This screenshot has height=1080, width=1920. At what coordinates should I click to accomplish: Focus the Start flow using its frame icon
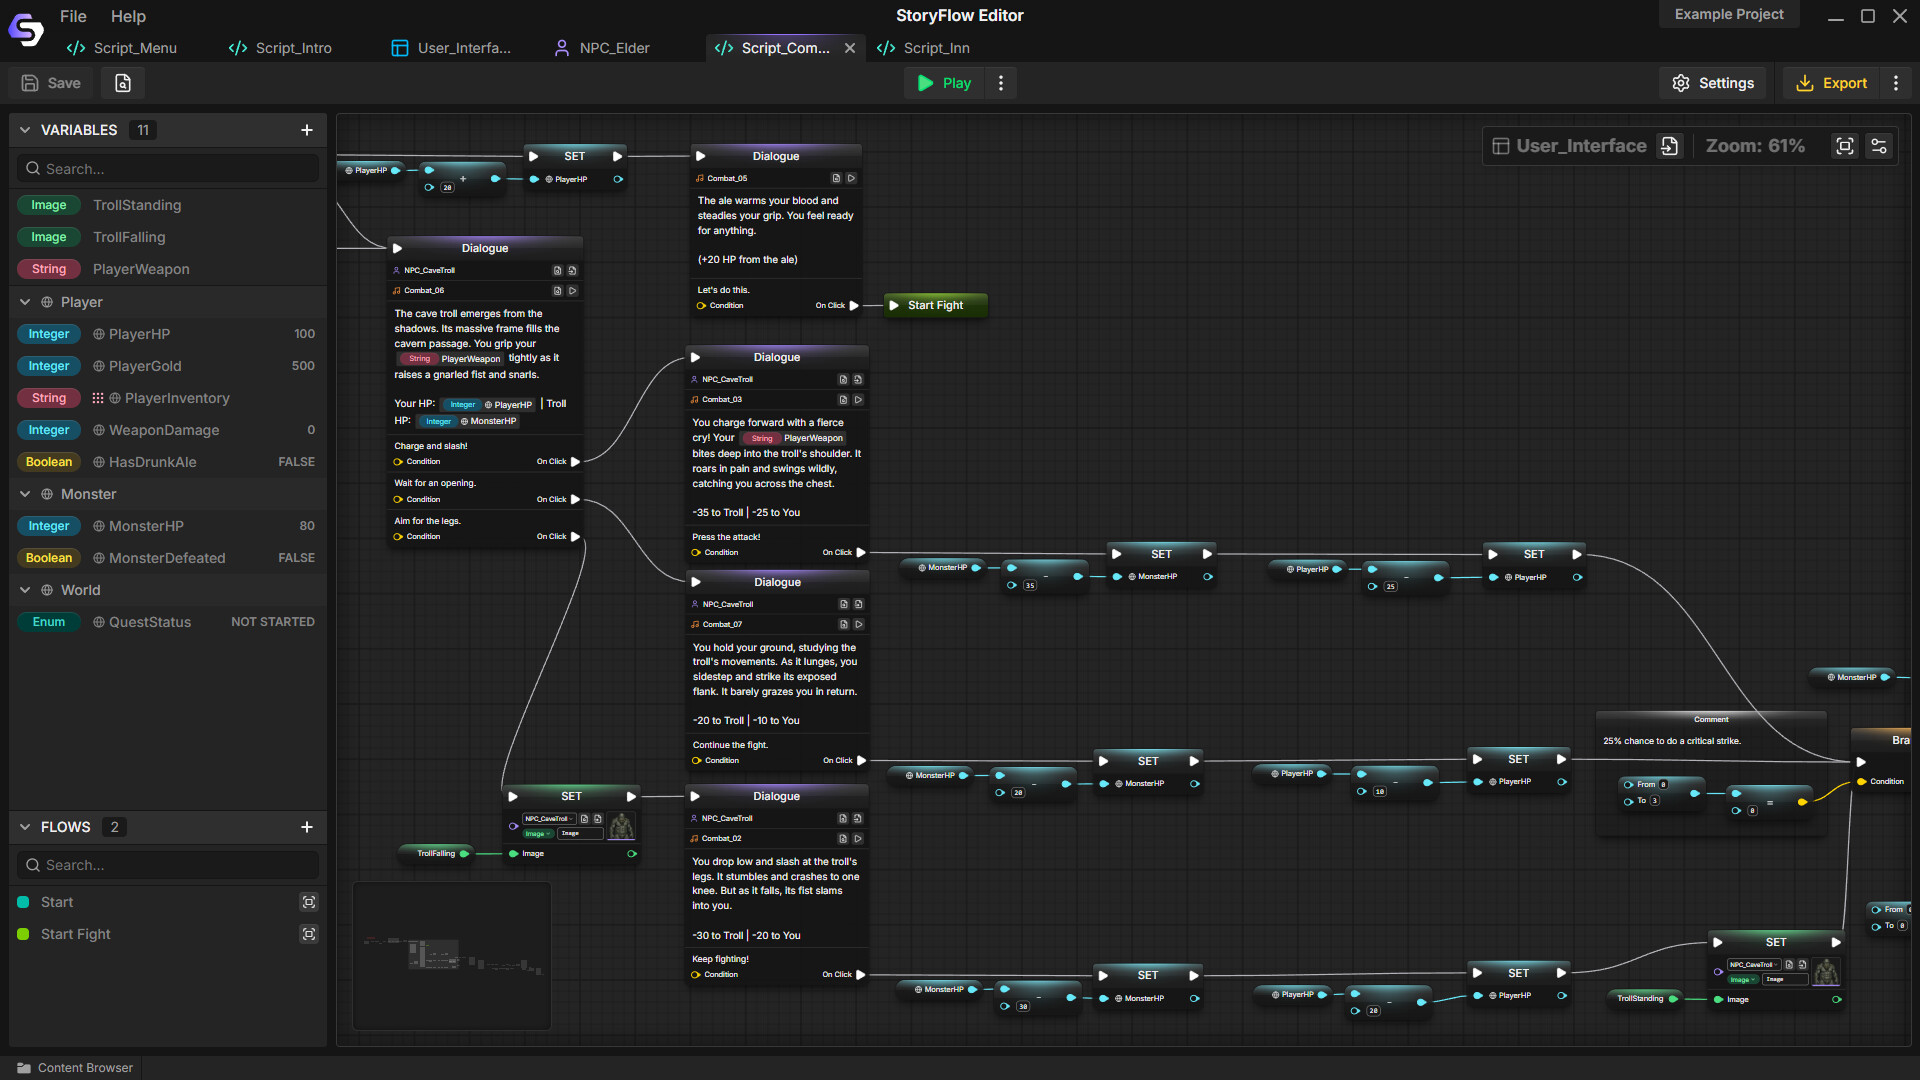coord(309,902)
